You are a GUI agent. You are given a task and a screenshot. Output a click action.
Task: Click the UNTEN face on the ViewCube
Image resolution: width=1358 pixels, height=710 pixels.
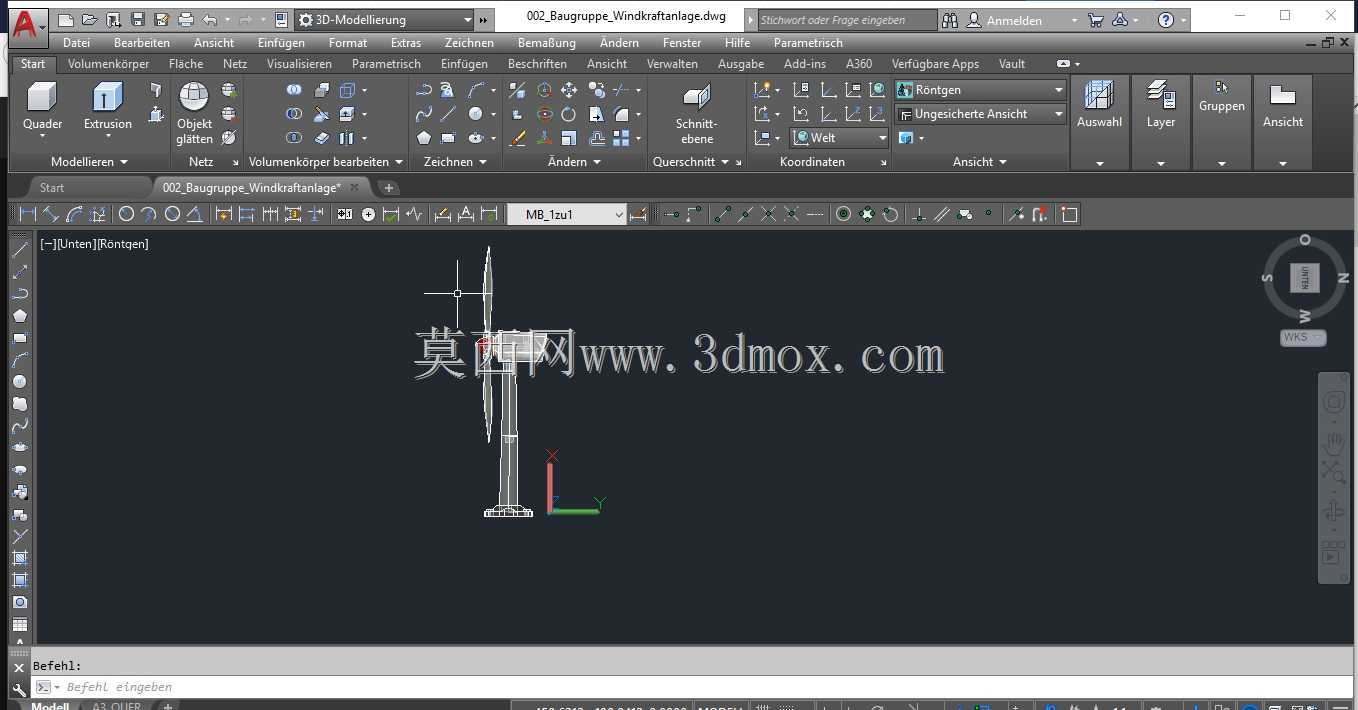[1305, 279]
